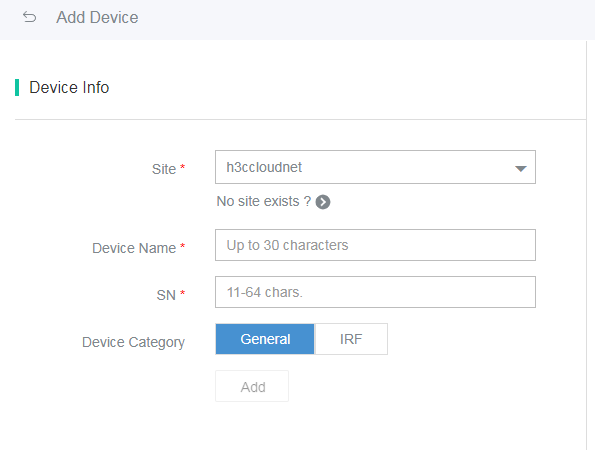Click the 'Device Category' label

click(134, 342)
